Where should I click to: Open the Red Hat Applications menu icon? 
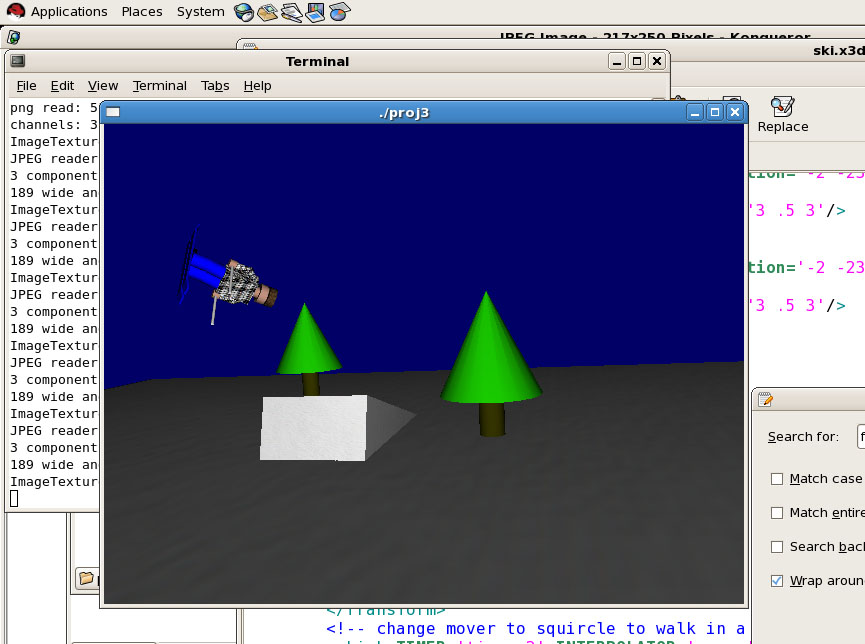coord(15,12)
